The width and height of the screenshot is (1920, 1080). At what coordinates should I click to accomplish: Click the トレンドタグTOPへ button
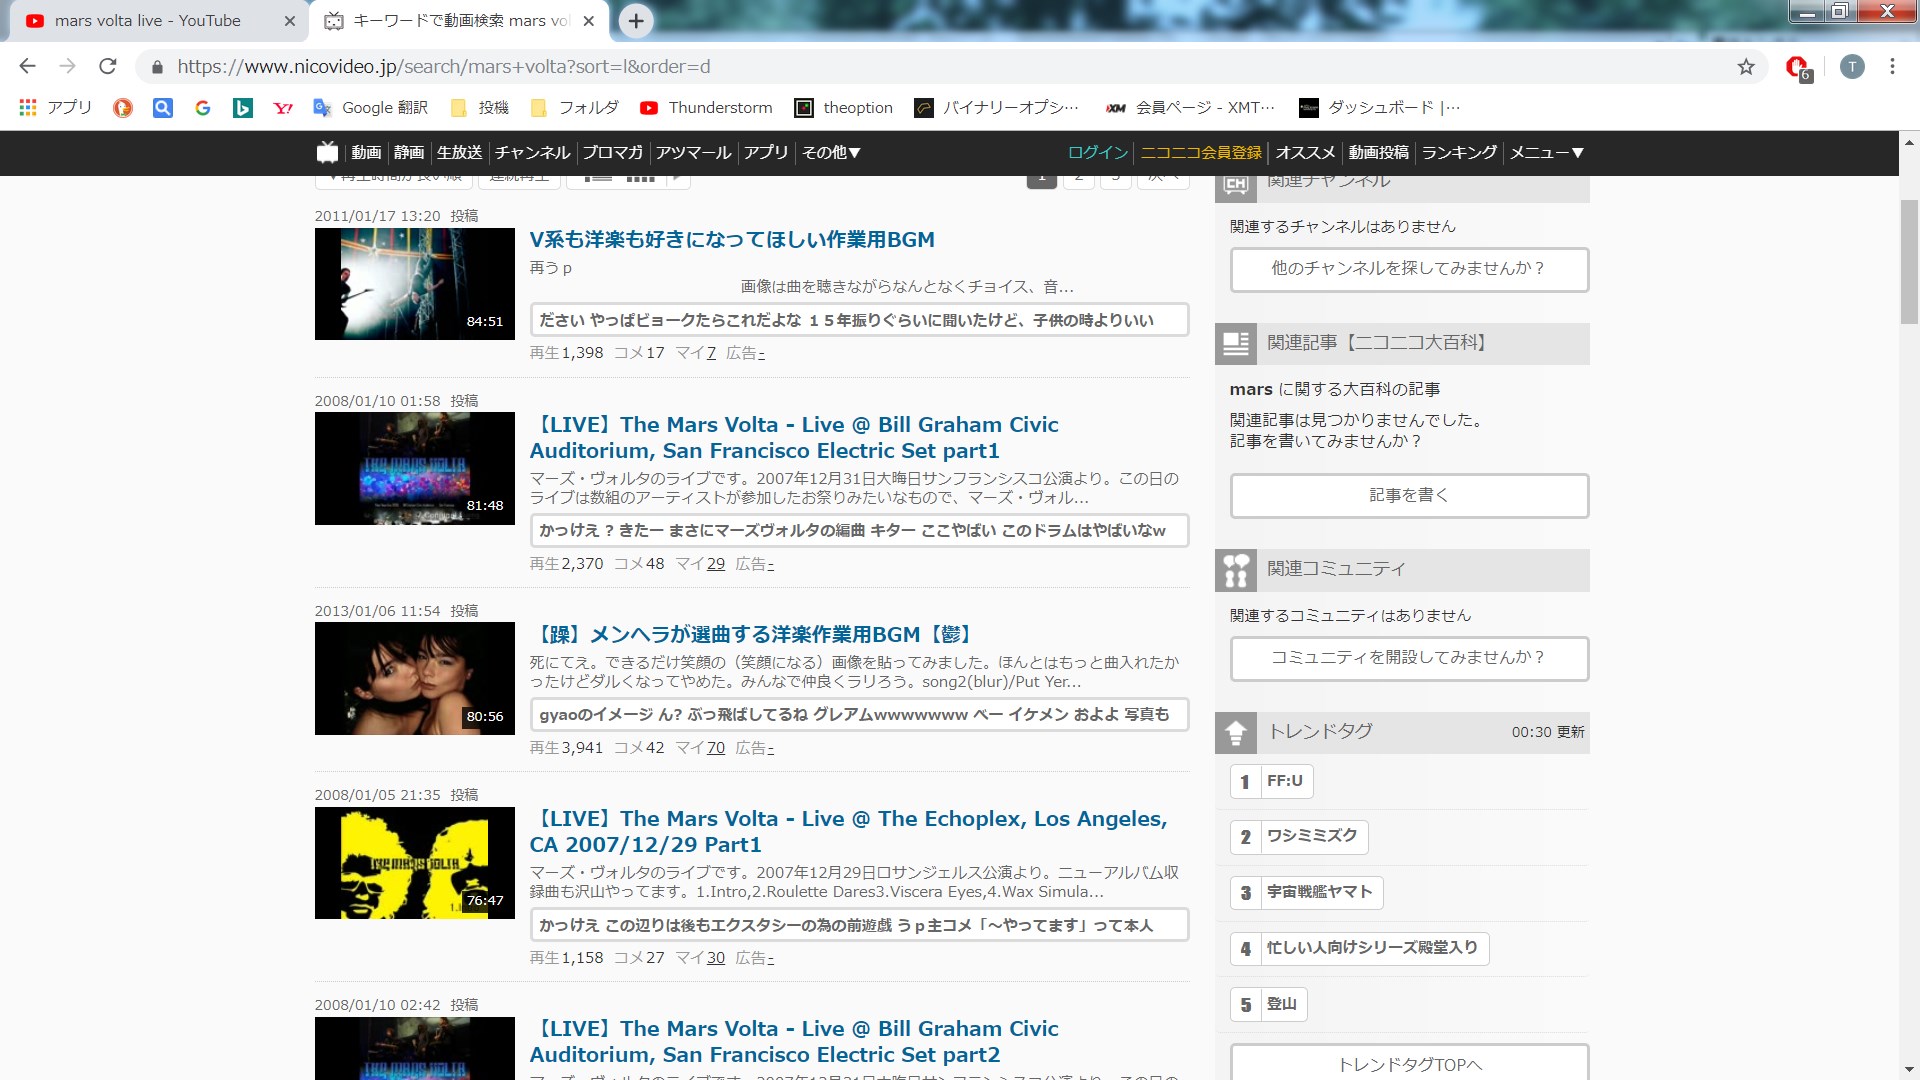pyautogui.click(x=1409, y=1063)
